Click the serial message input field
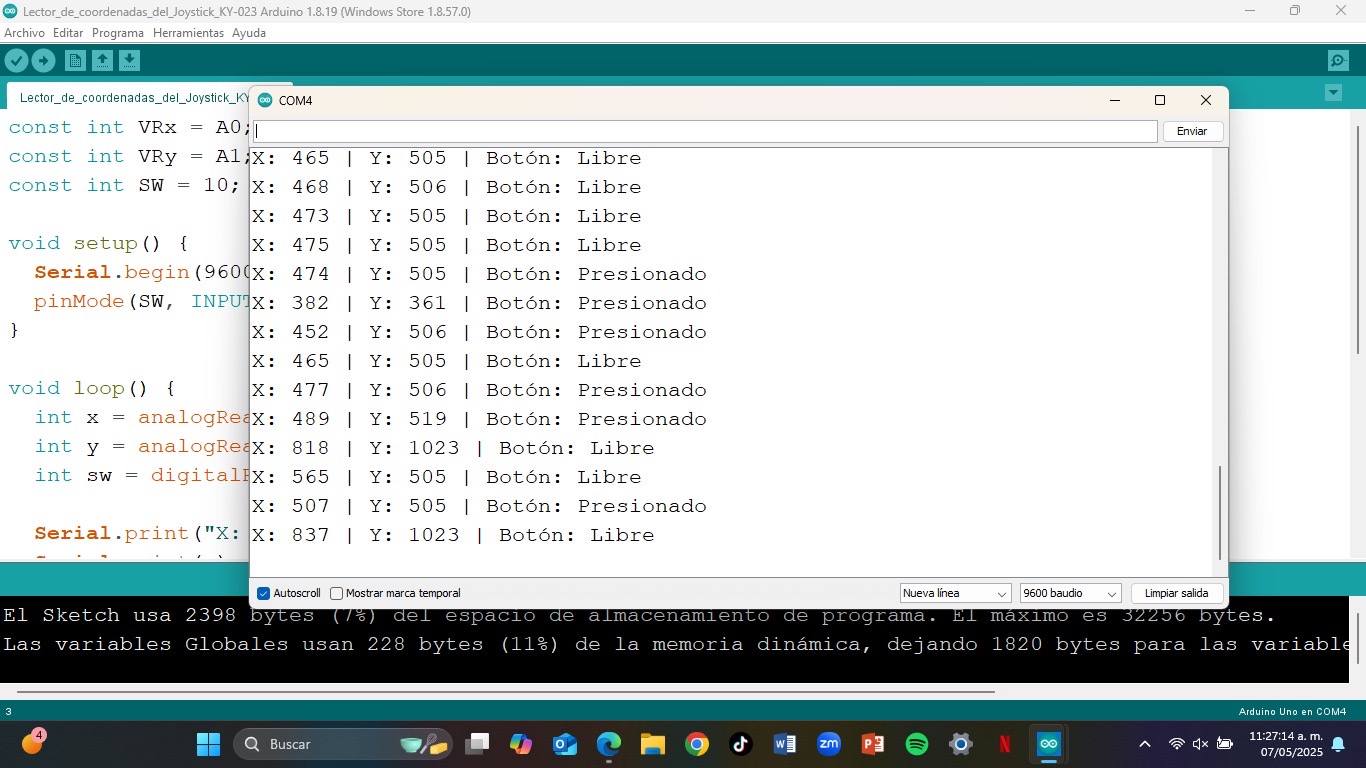Viewport: 1366px width, 768px height. click(x=704, y=131)
